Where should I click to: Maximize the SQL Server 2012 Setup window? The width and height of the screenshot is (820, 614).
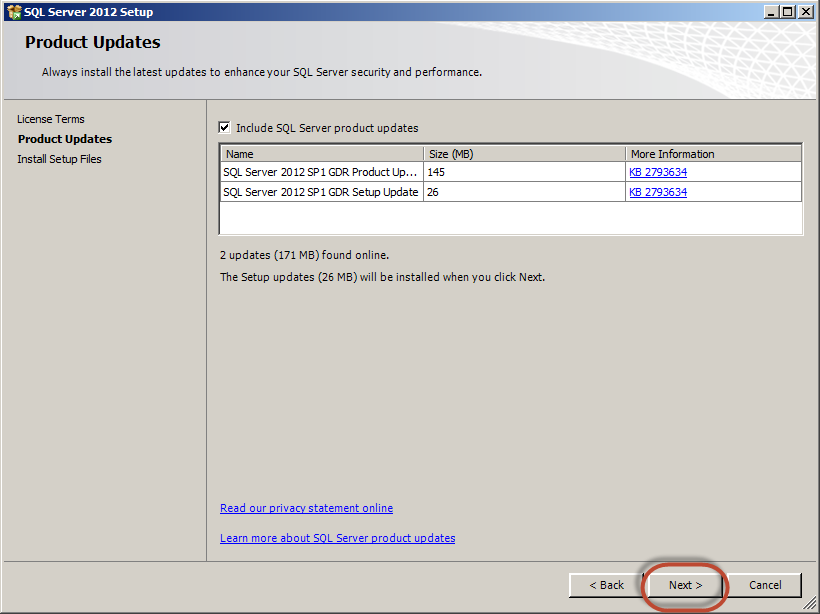(x=788, y=12)
